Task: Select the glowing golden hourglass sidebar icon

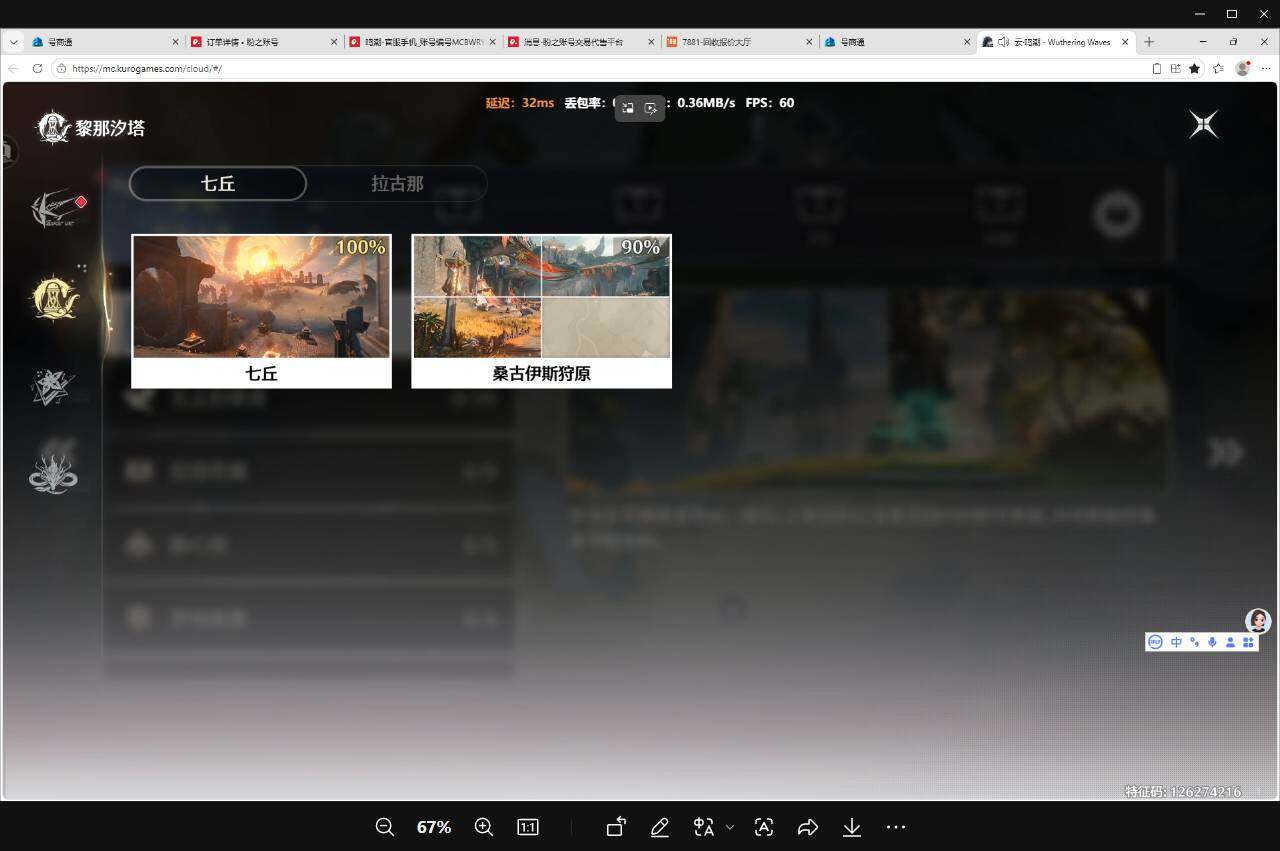Action: tap(54, 298)
